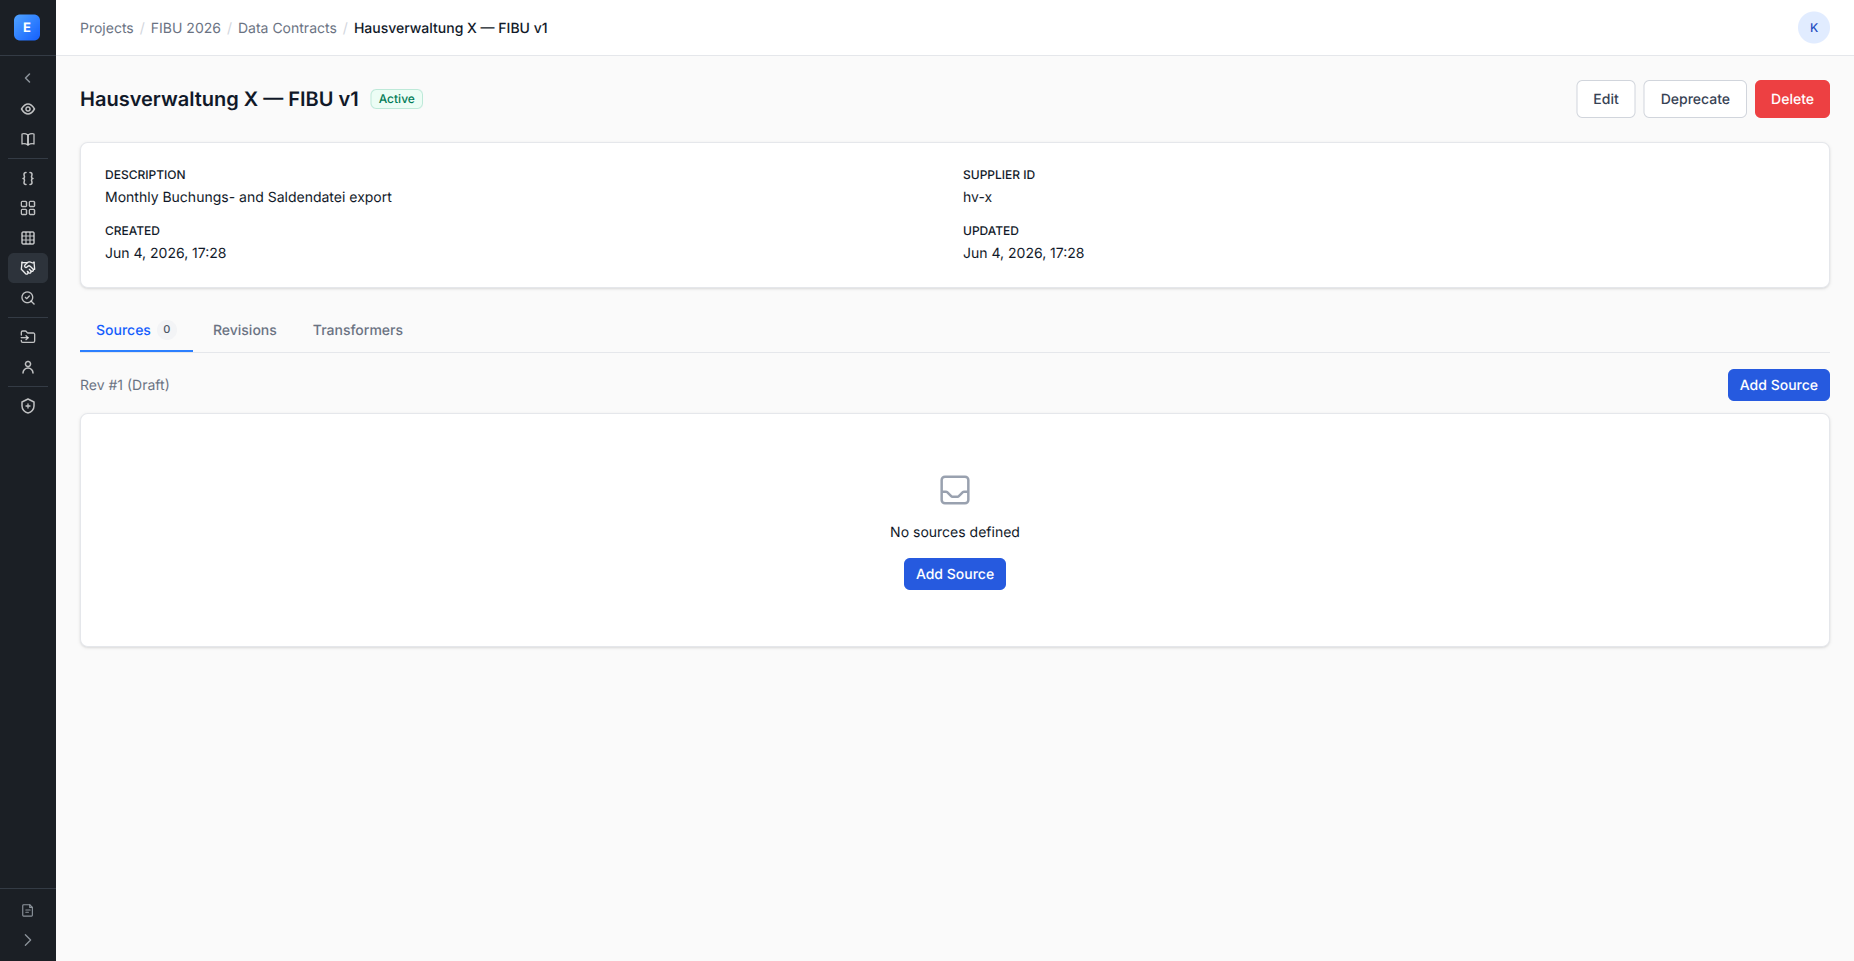Open the curly braces schema icon
Viewport: 1854px width, 961px height.
pos(28,178)
